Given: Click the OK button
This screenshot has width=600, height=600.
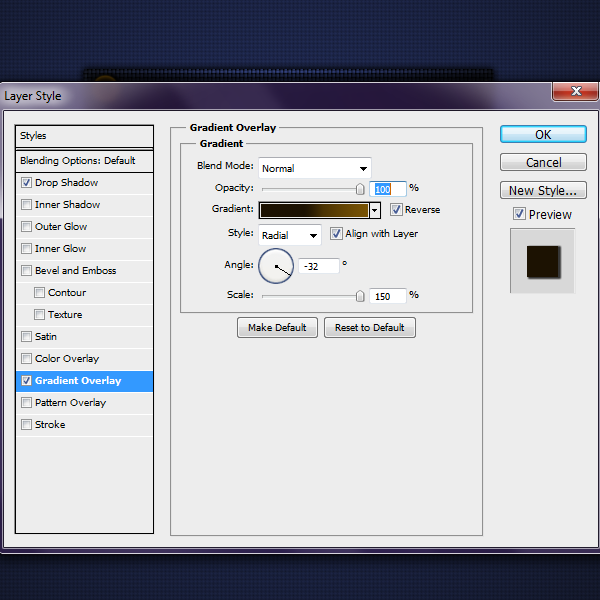Looking at the screenshot, I should coord(543,134).
